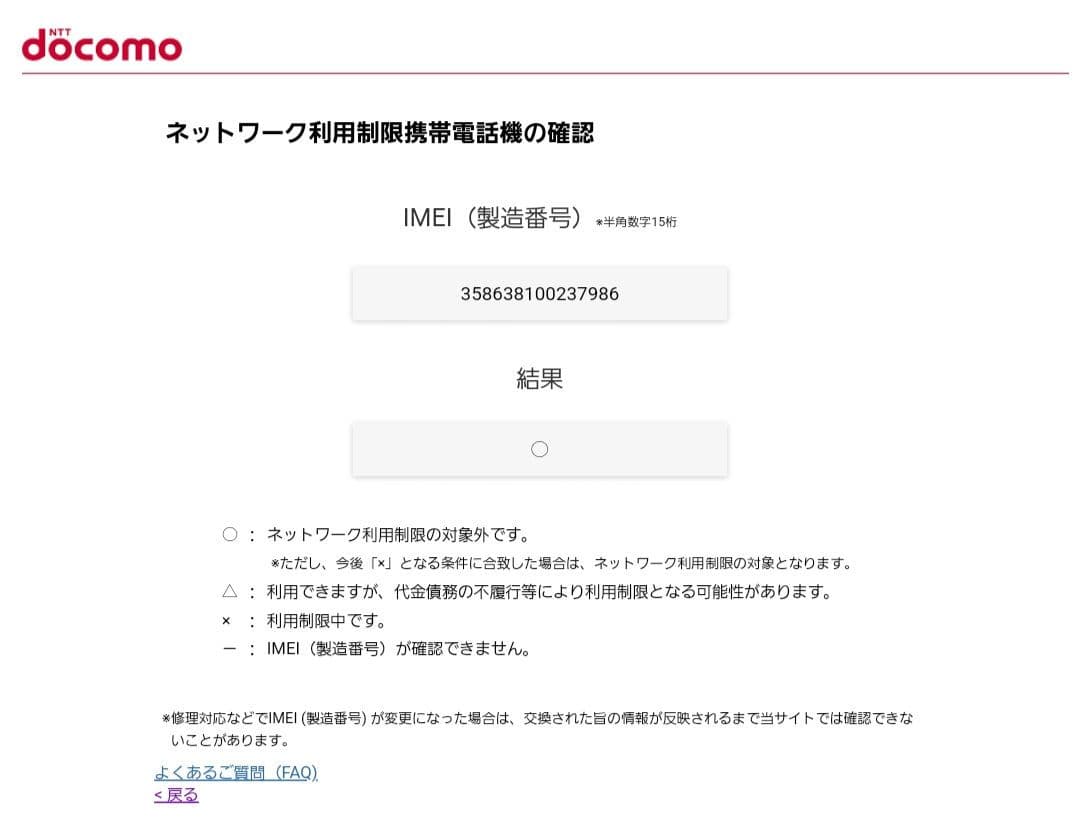Viewport: 1080px width, 834px height.
Task: Click the － legend symbol for unverified IMEI
Action: [x=228, y=648]
